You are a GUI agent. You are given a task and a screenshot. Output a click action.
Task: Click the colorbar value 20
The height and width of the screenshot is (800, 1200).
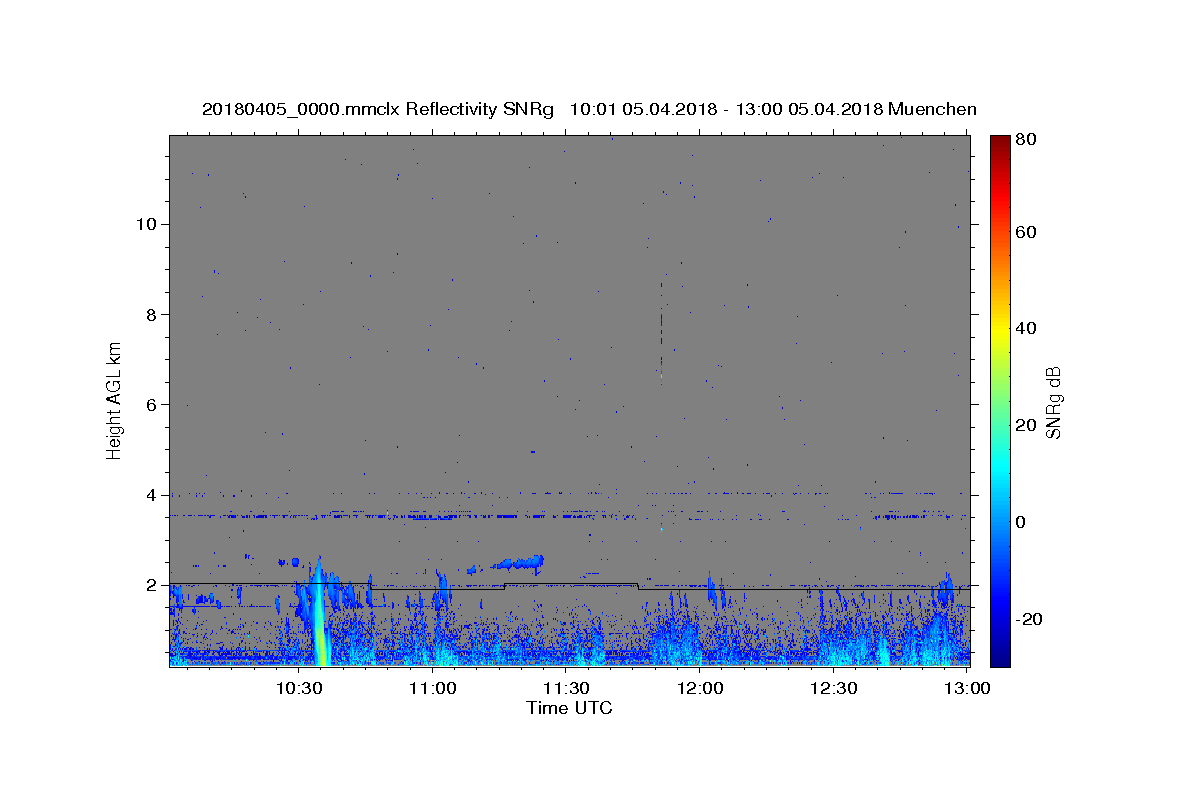1024,425
